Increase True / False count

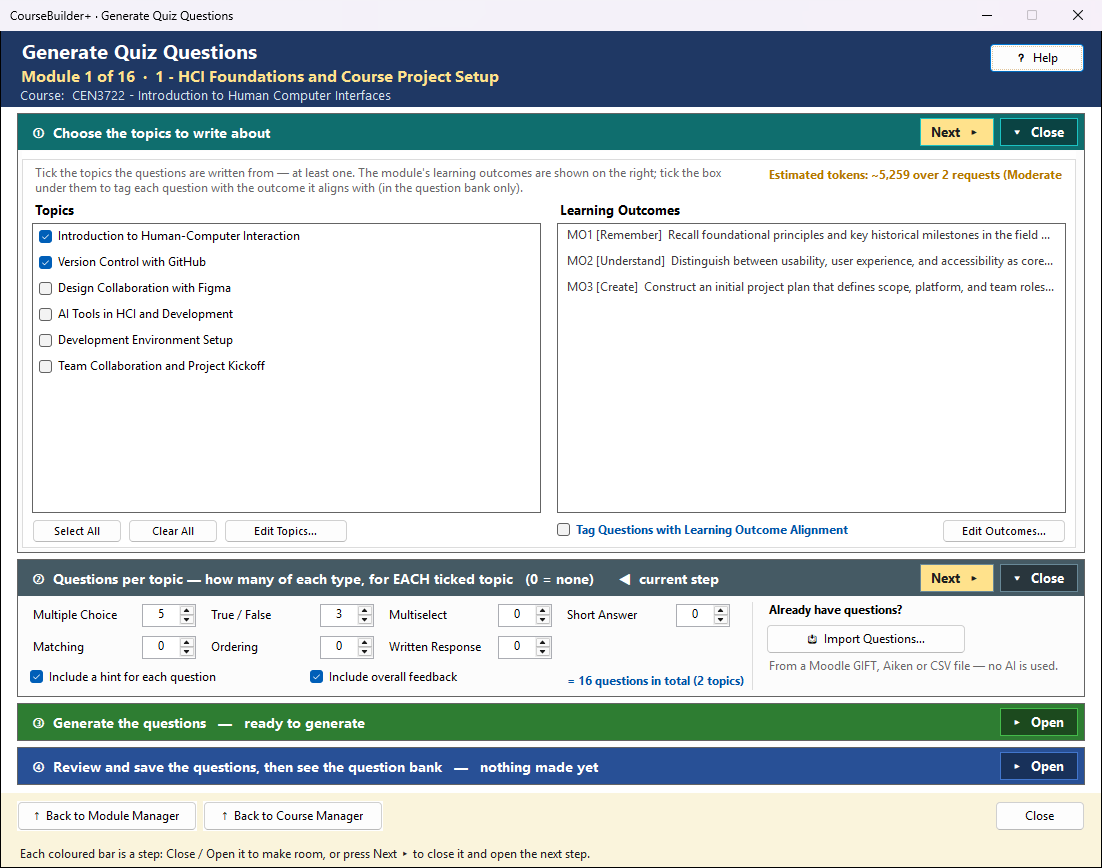(x=365, y=610)
